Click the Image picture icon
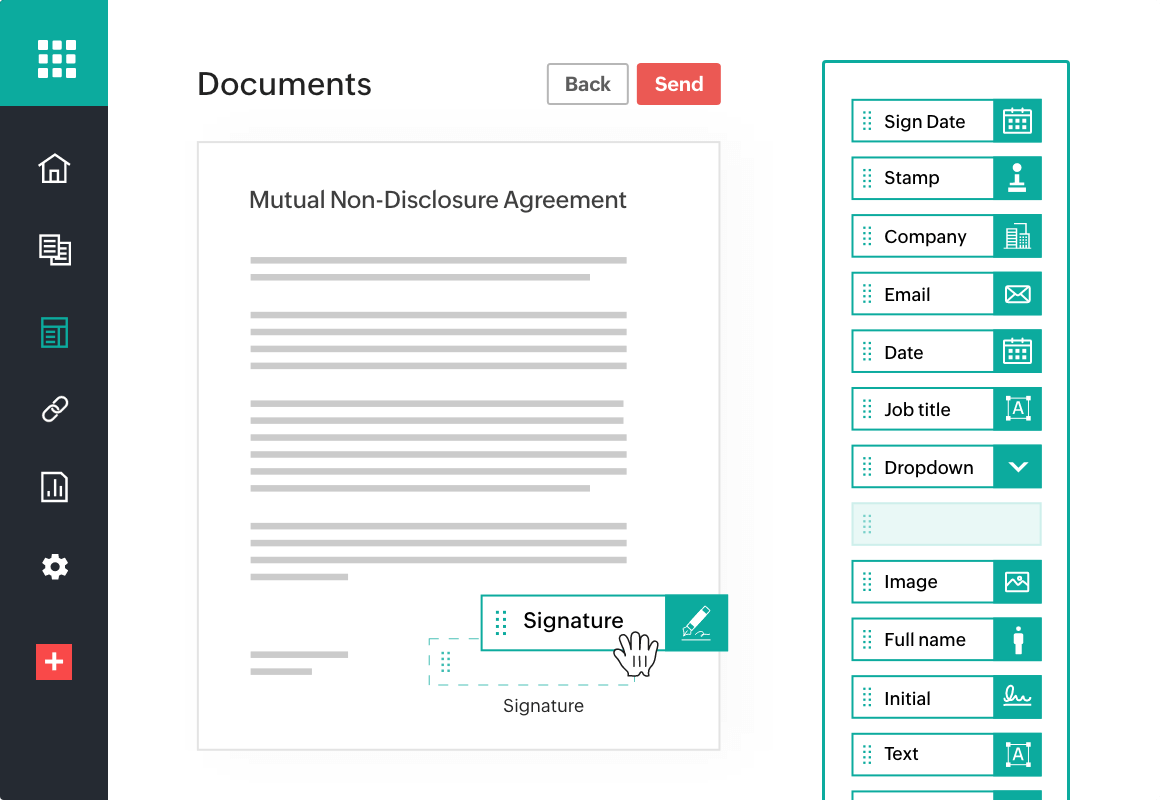This screenshot has width=1160, height=800. (1017, 582)
